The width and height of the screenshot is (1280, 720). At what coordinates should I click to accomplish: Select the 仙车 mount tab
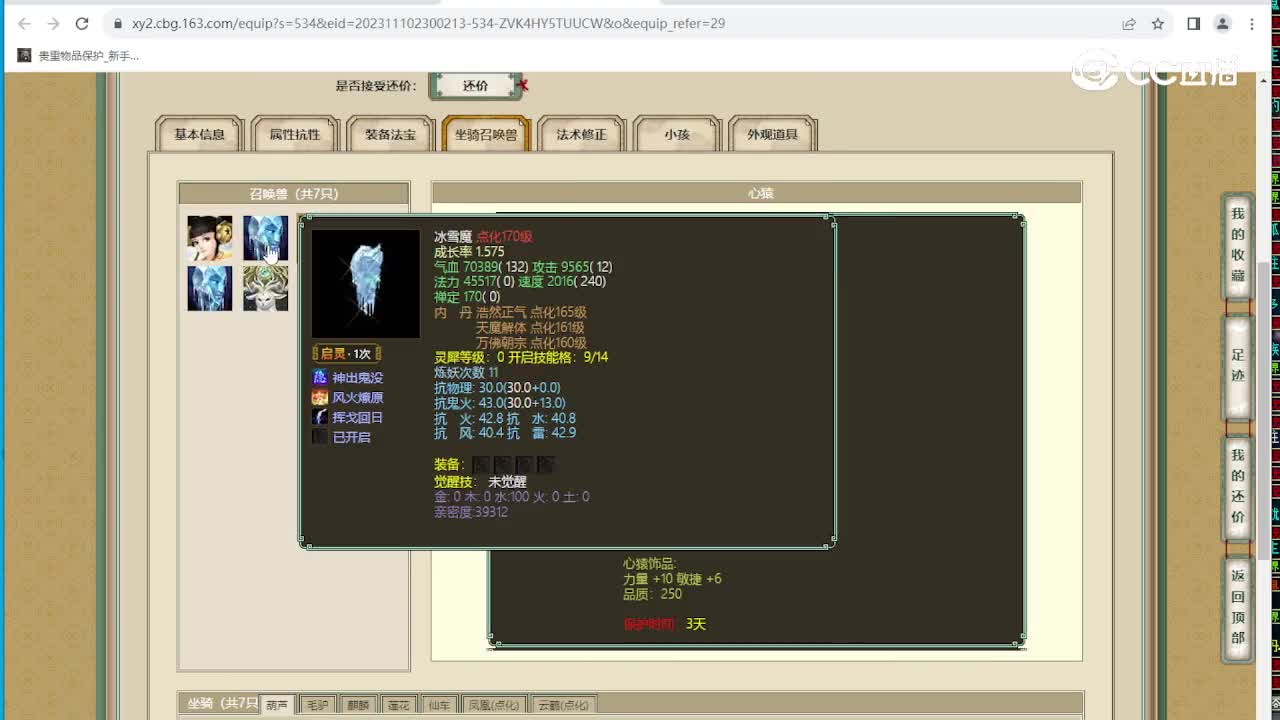click(x=439, y=705)
